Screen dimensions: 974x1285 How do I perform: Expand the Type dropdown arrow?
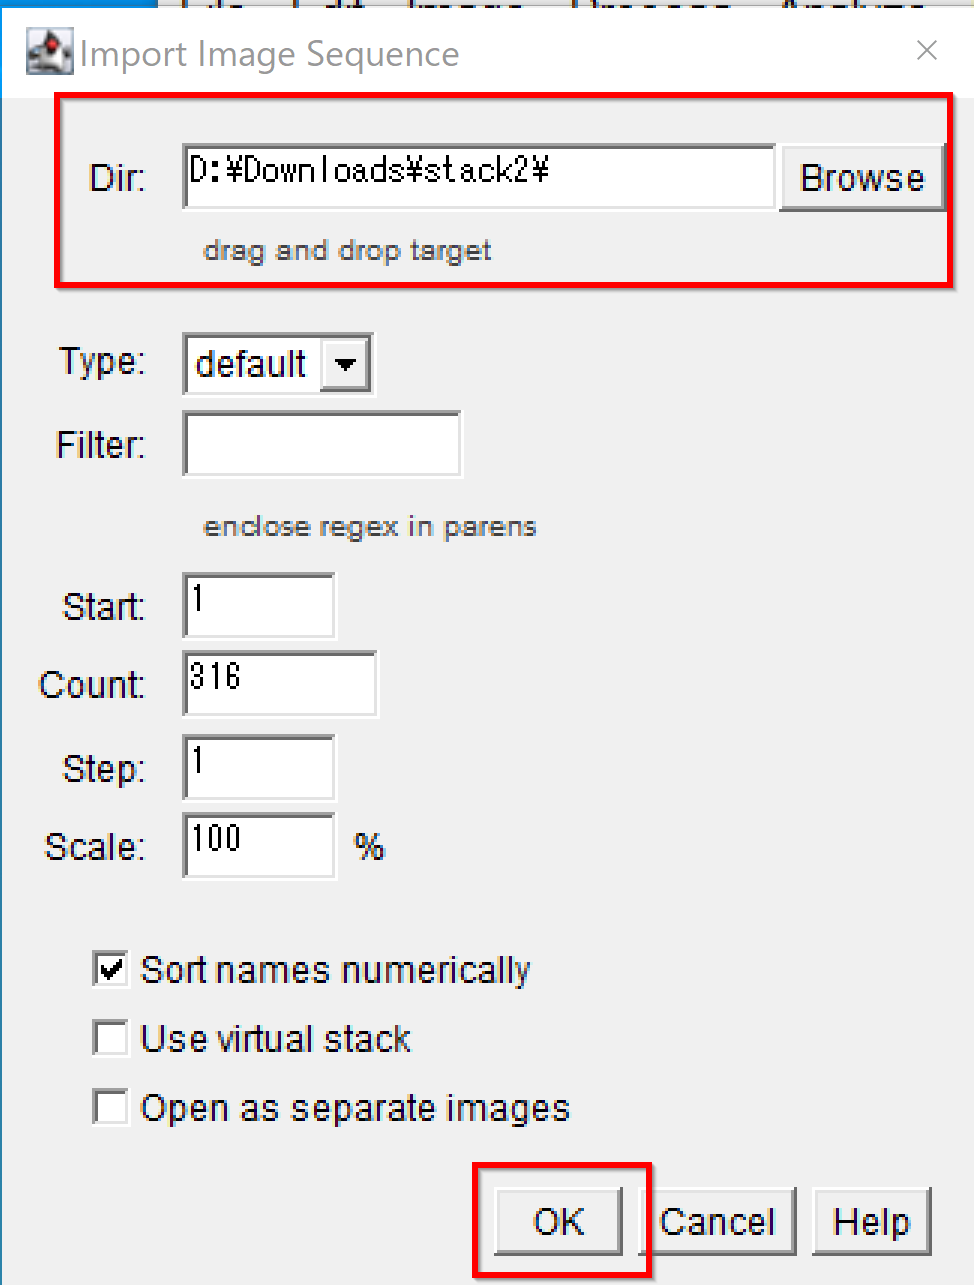[x=345, y=364]
